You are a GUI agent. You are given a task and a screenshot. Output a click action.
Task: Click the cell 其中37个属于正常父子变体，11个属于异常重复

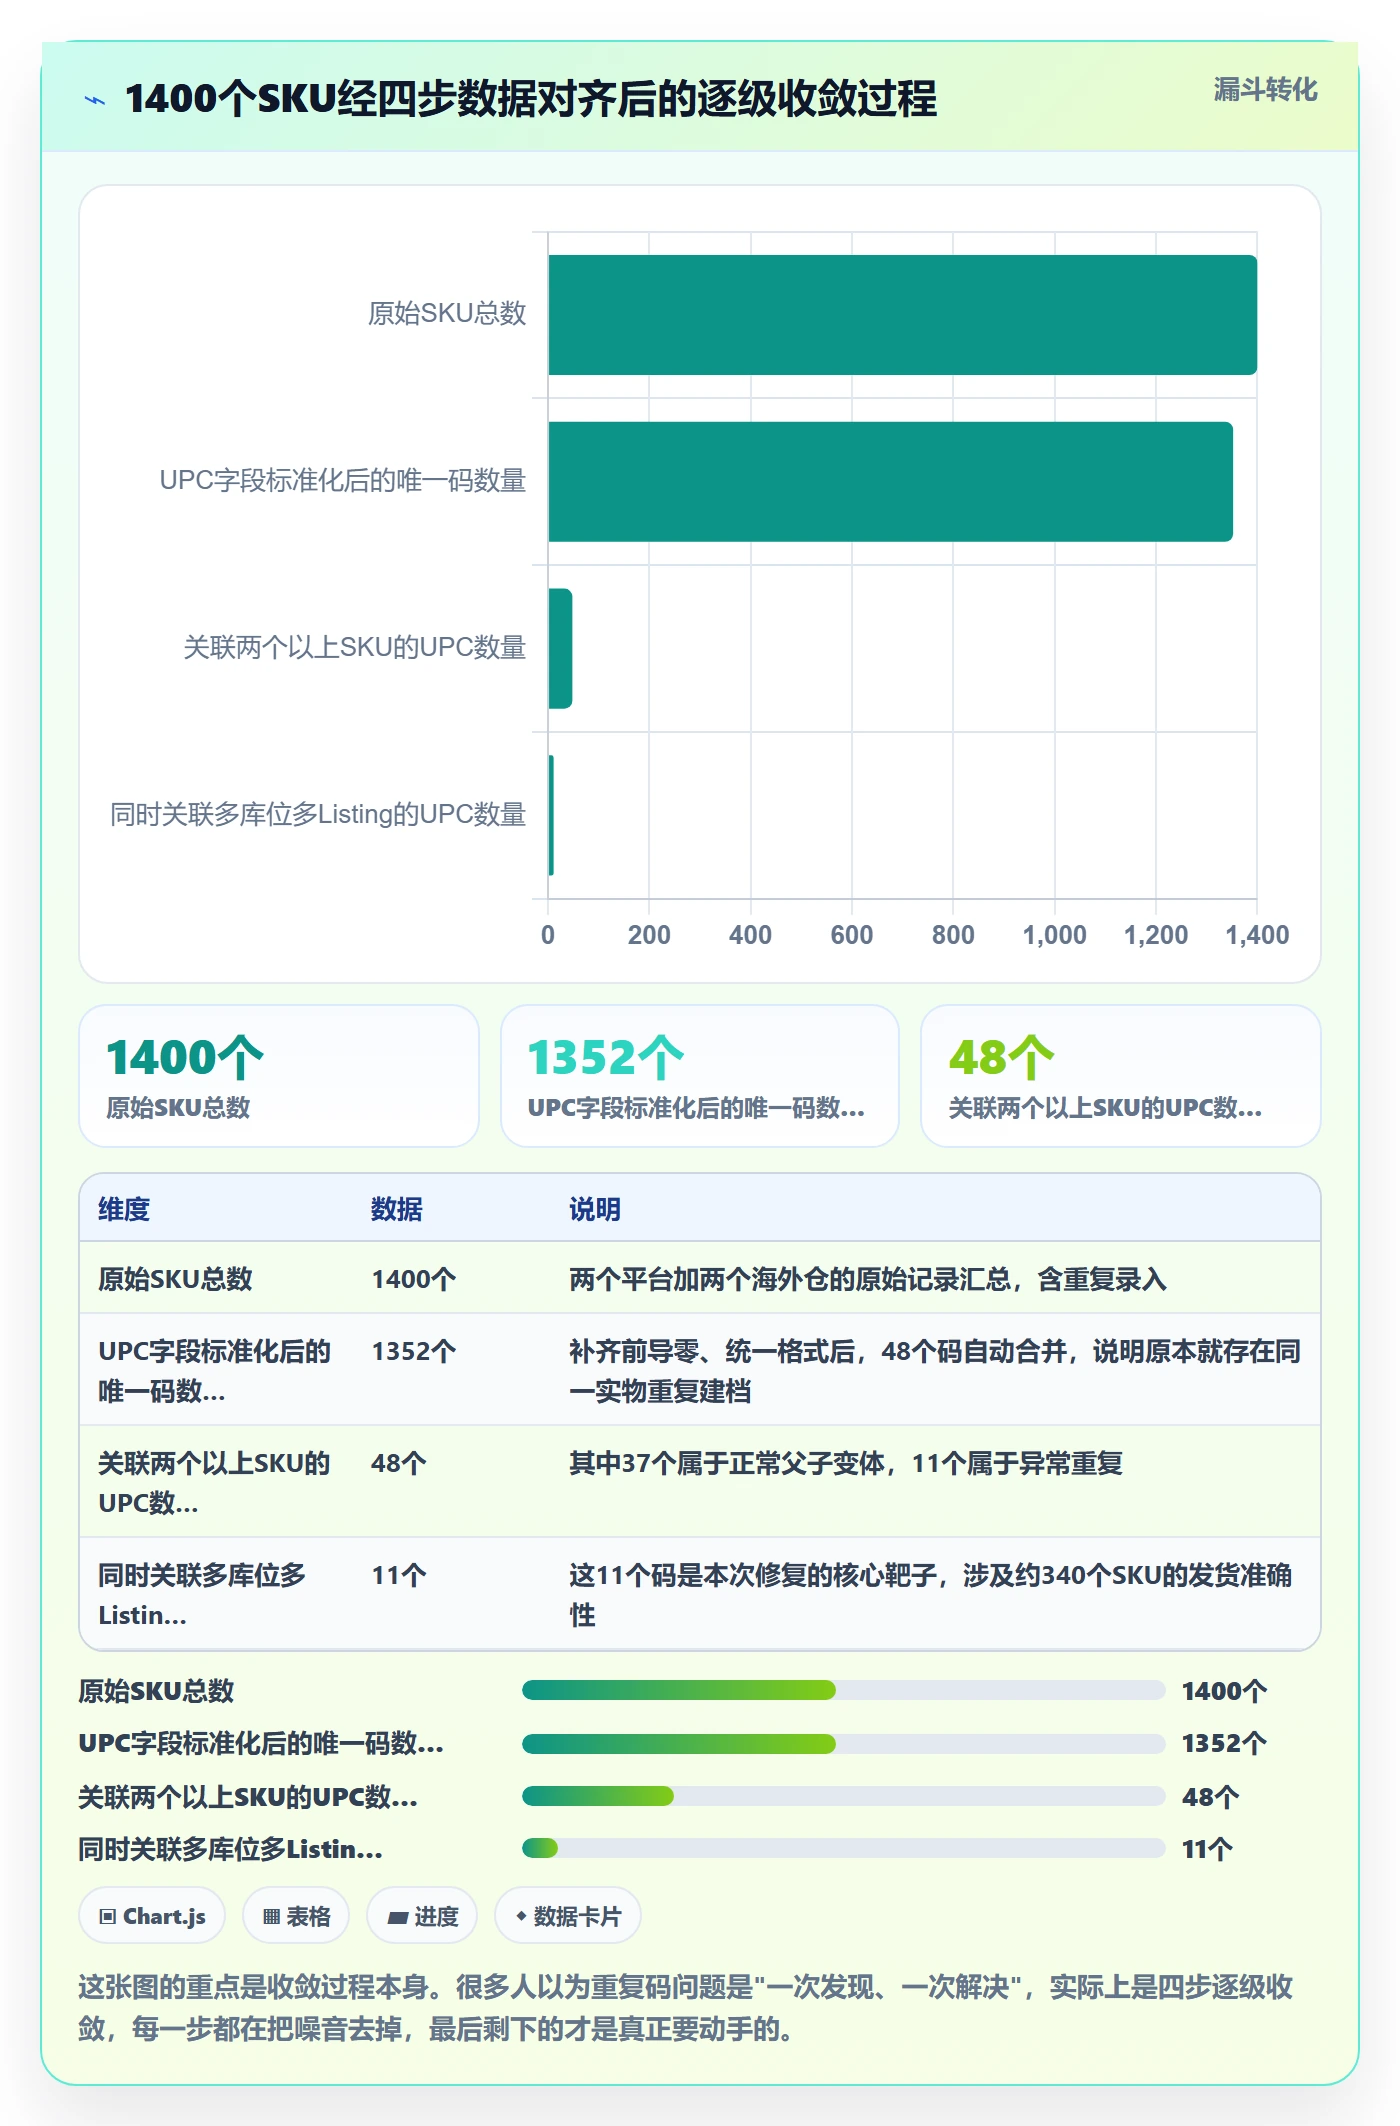[846, 1463]
